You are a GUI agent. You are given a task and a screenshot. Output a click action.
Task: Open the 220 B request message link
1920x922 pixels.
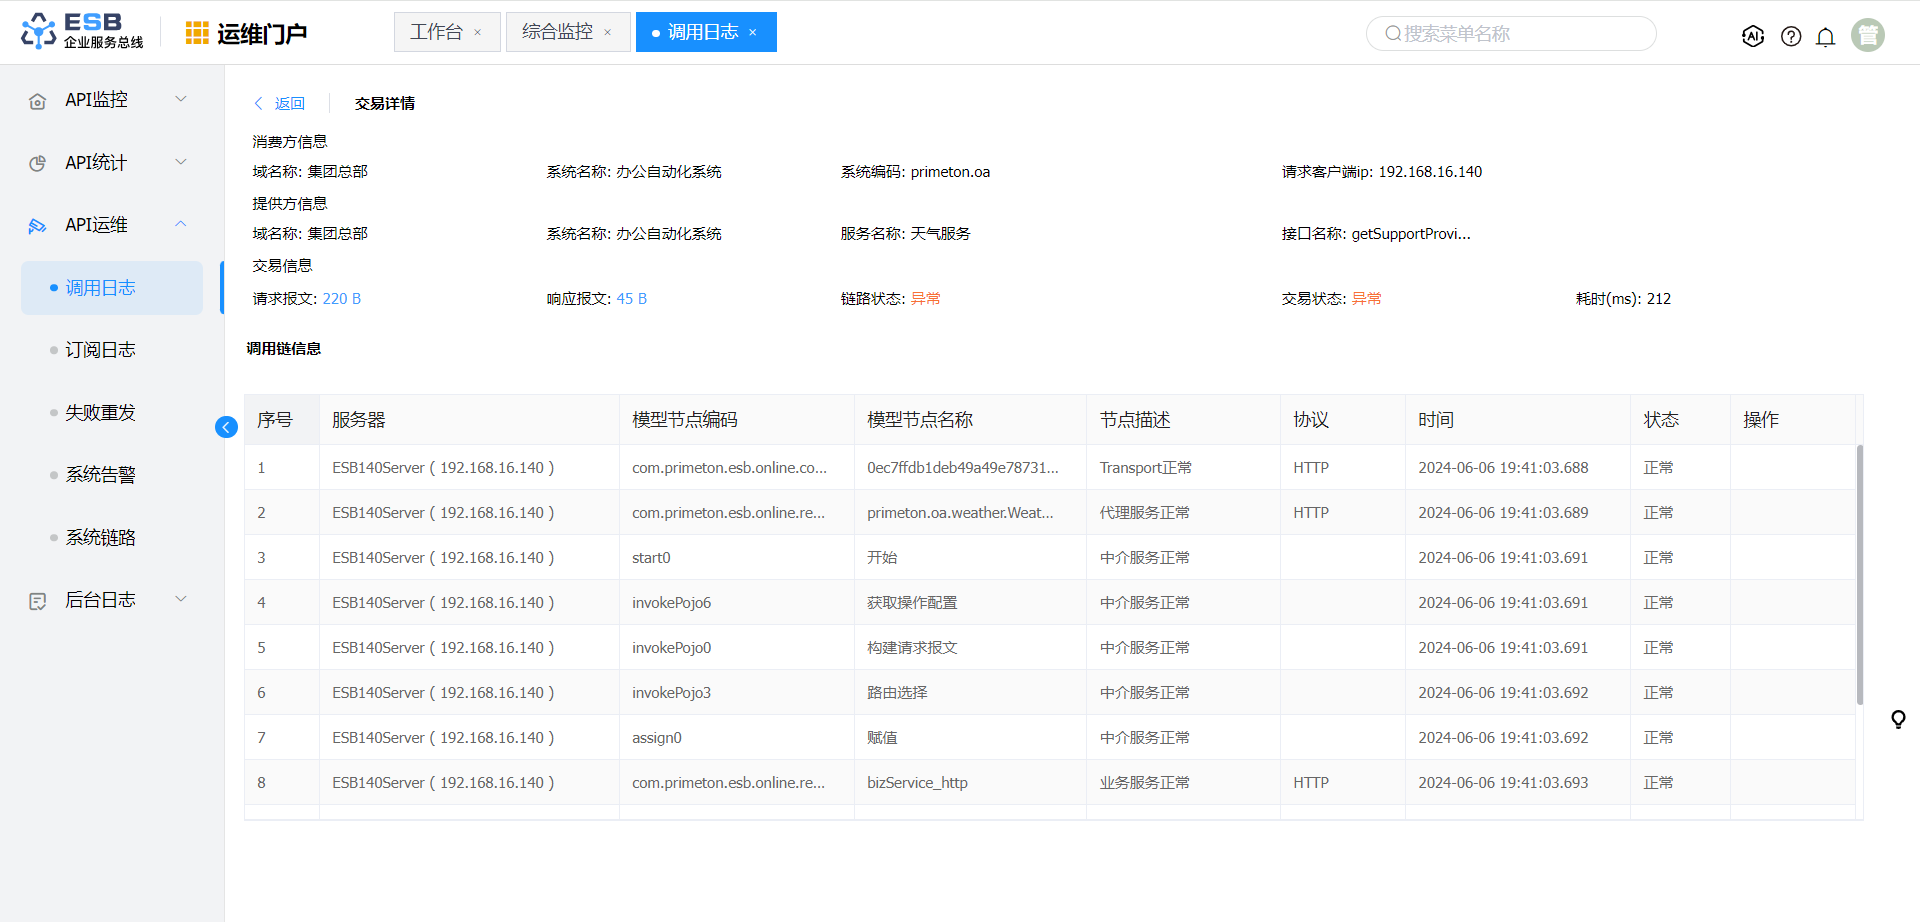point(341,299)
